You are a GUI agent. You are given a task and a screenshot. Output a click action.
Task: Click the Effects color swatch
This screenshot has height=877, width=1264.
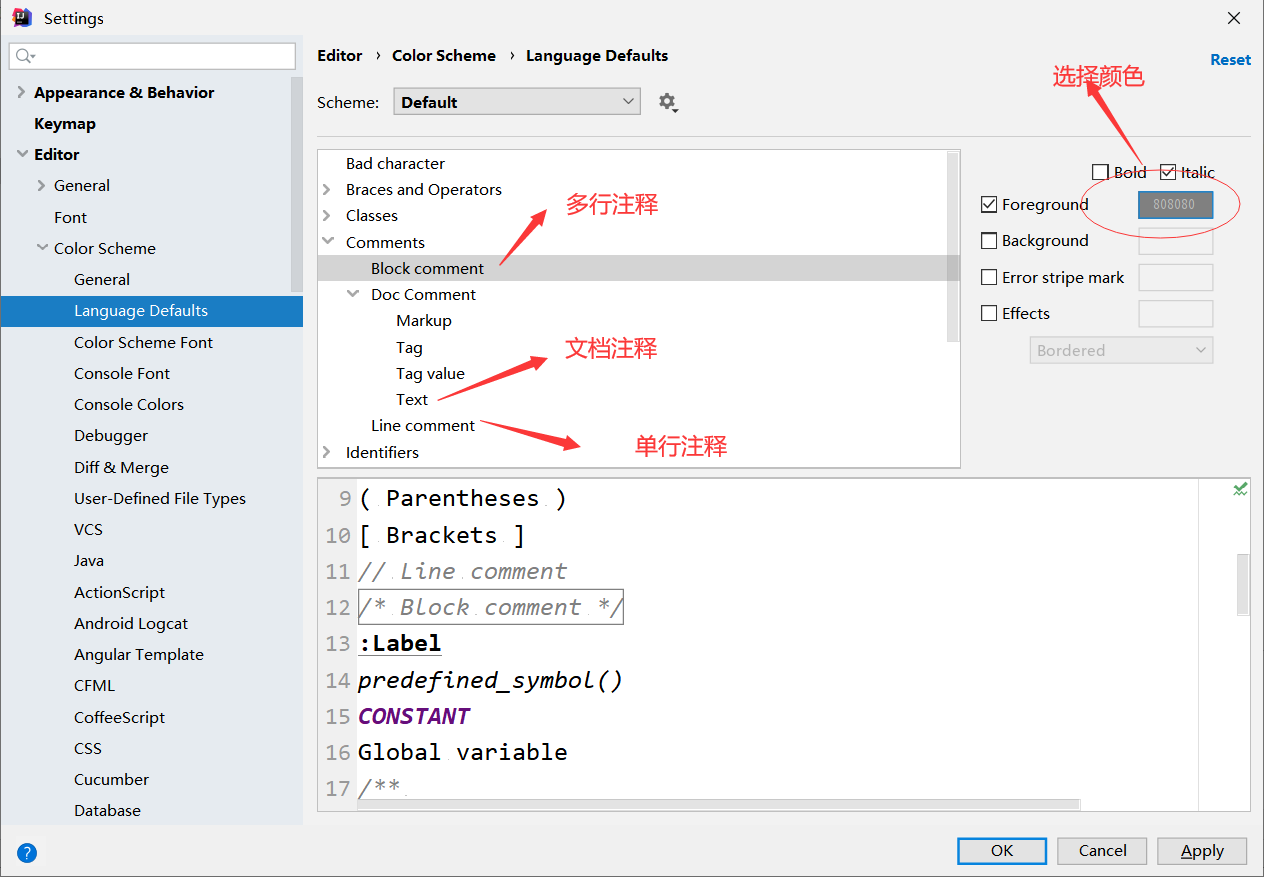1175,313
